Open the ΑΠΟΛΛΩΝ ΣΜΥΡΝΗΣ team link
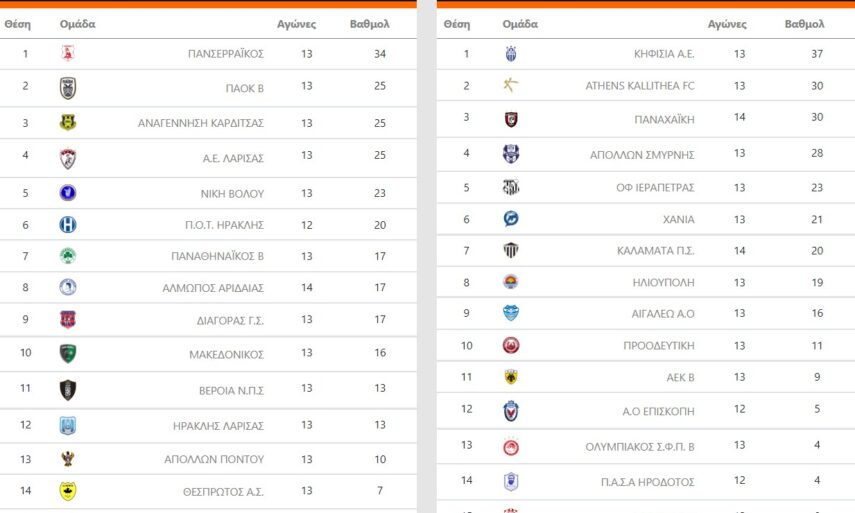This screenshot has width=855, height=513. (x=642, y=154)
